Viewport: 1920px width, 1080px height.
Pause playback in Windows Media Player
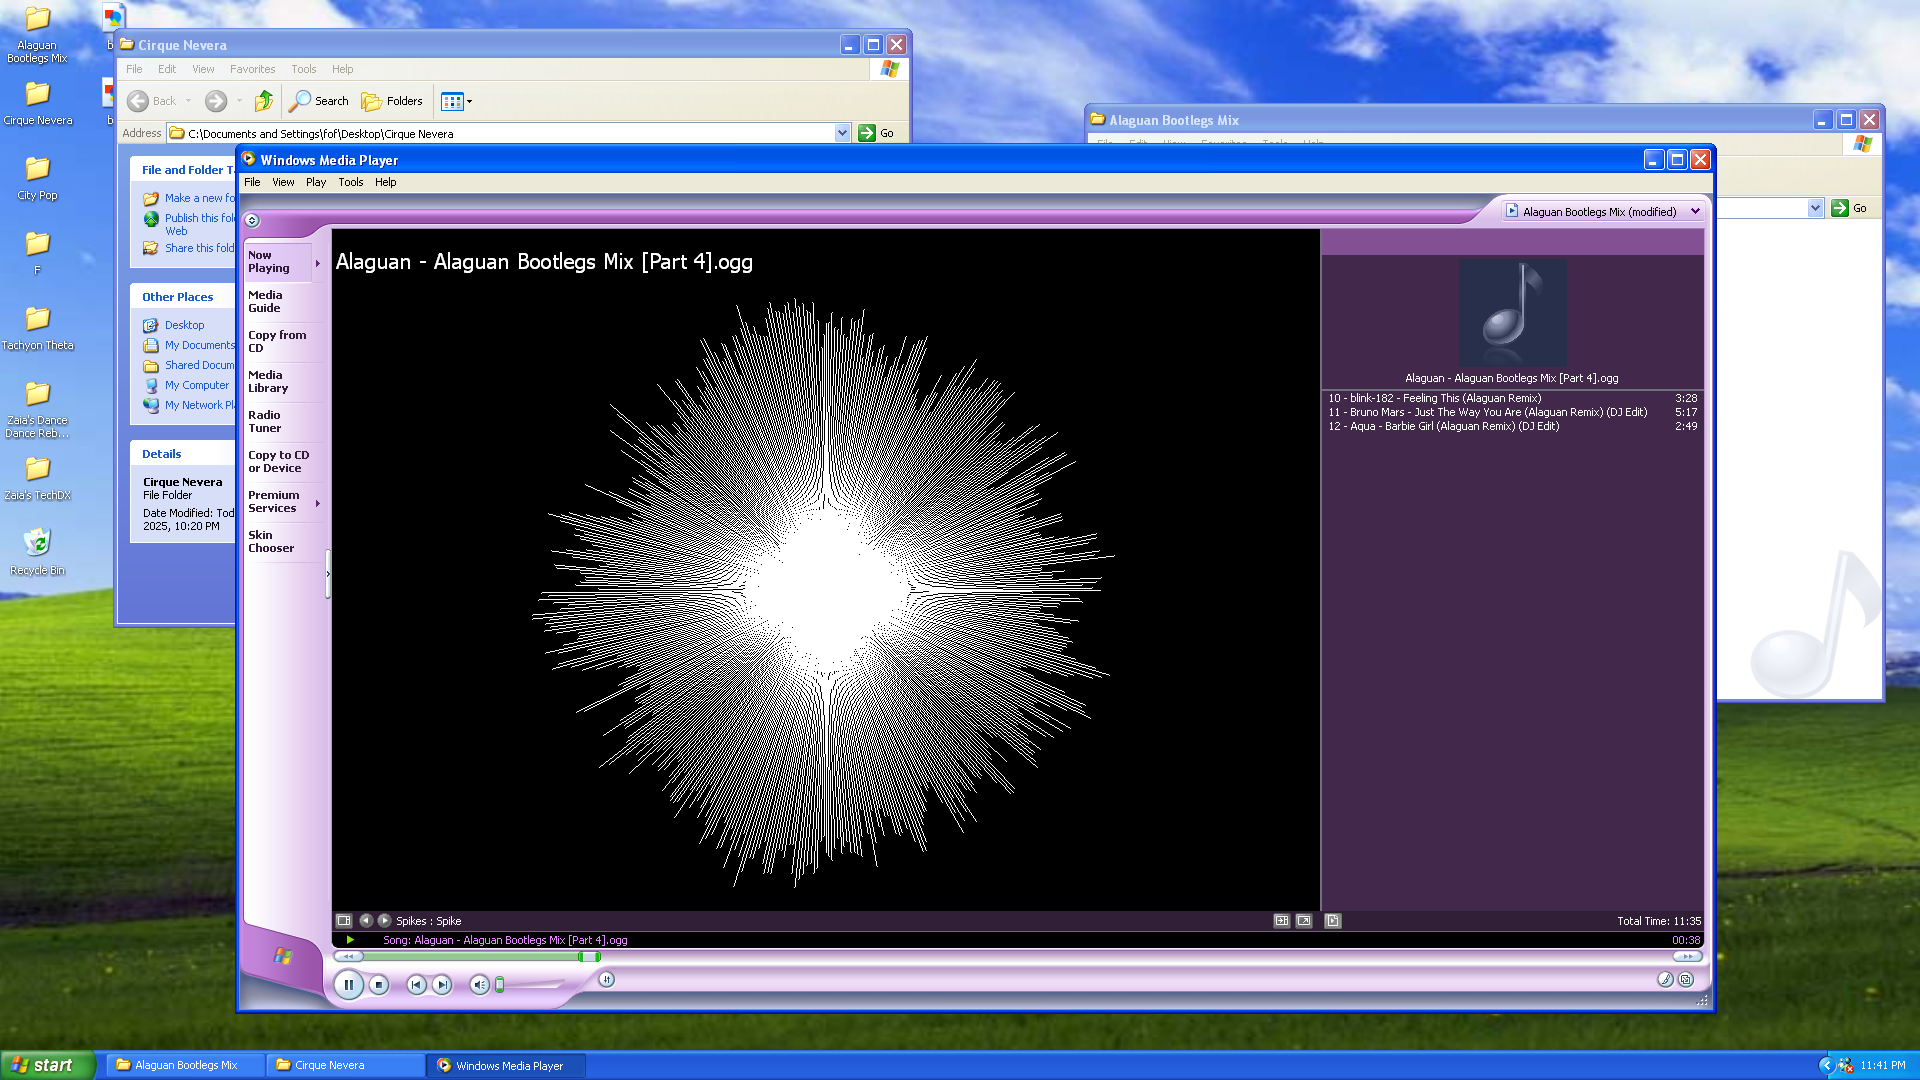pyautogui.click(x=348, y=985)
